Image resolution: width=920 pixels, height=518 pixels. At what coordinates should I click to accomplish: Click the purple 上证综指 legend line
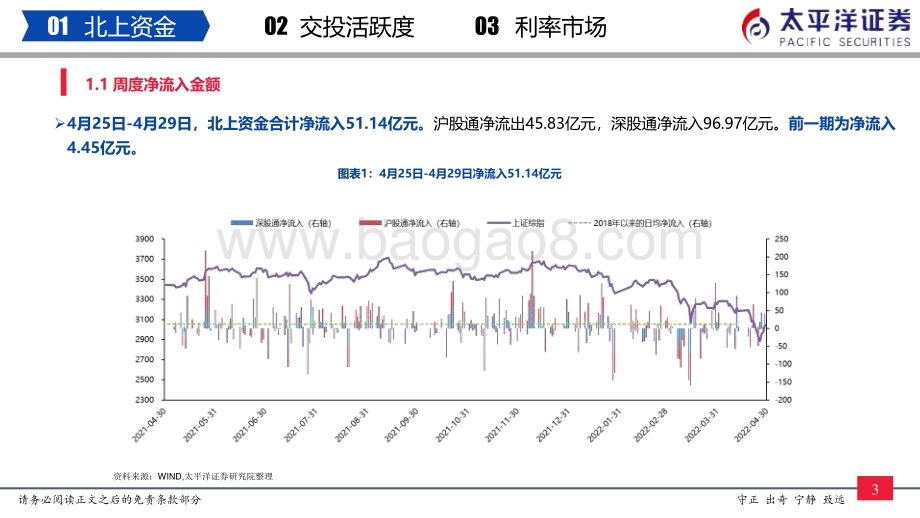pos(499,223)
